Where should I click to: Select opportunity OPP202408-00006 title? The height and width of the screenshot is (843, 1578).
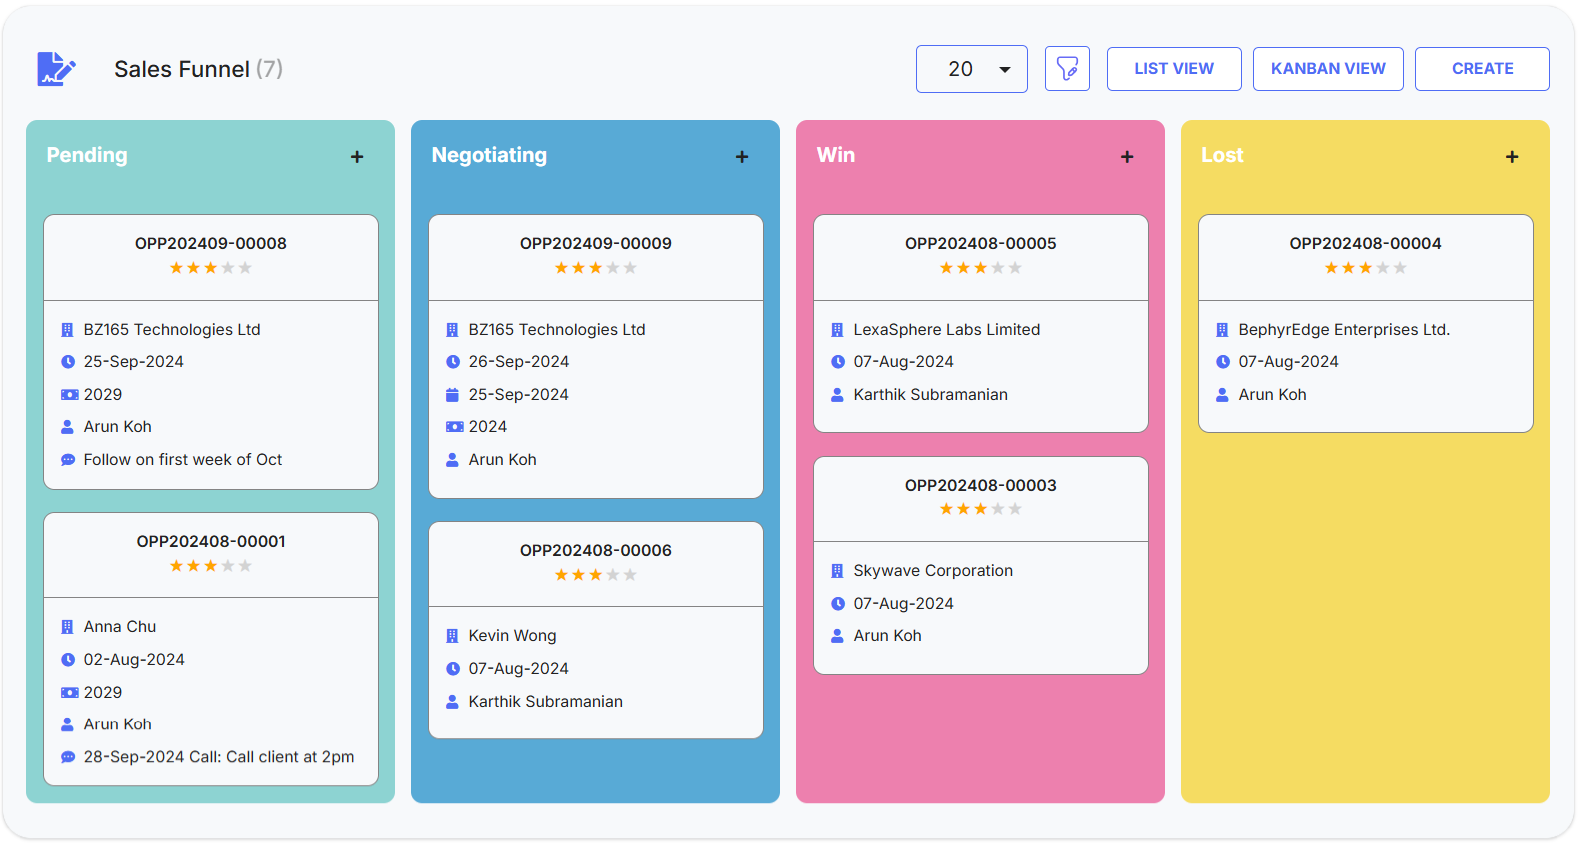(x=595, y=550)
